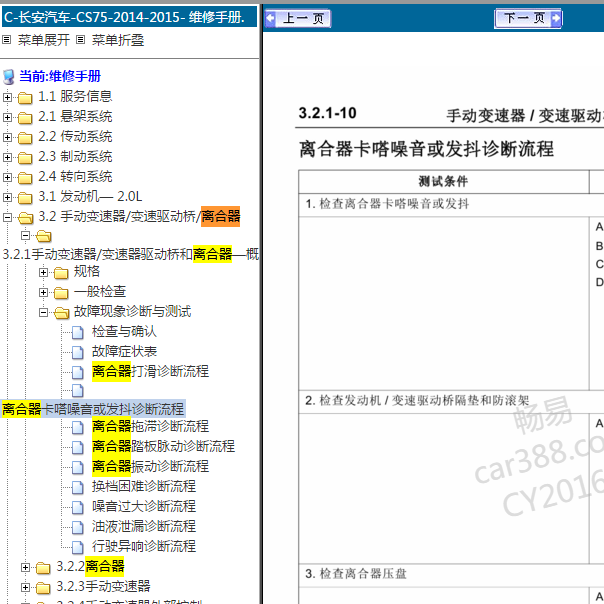This screenshot has width=604, height=604.
Task: Expand the 1.1 服务信息 node
Action: 7,97
